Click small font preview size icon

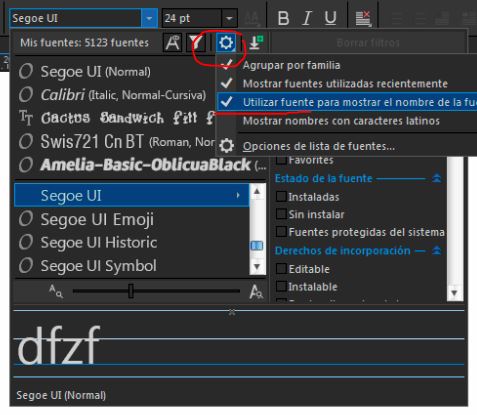click(x=56, y=291)
